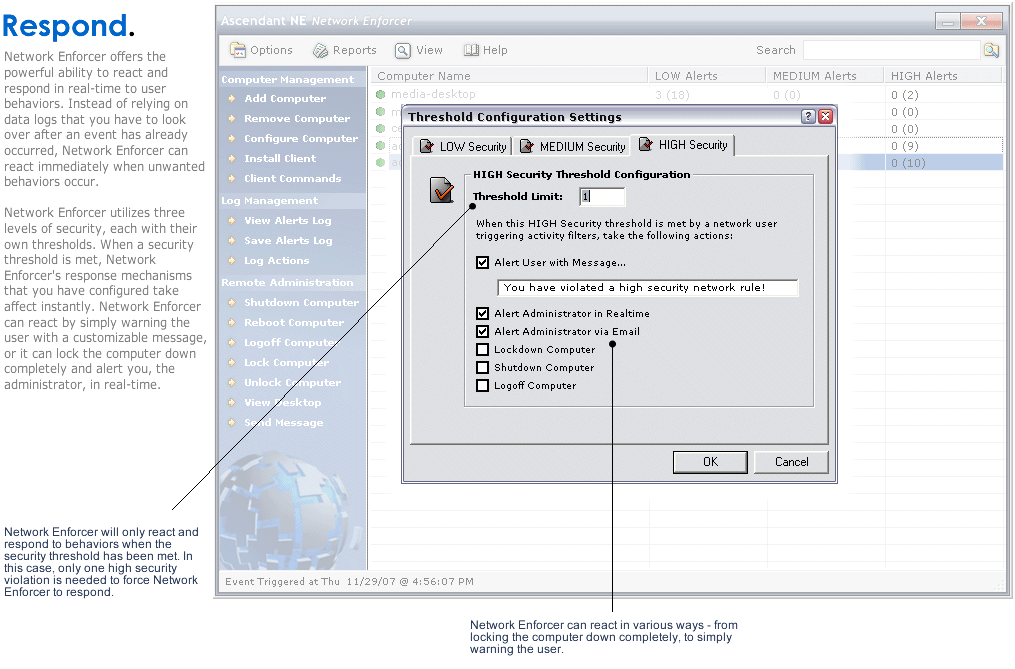The height and width of the screenshot is (669, 1015).
Task: Click Cancel in Threshold Configuration dialog
Action: click(791, 462)
